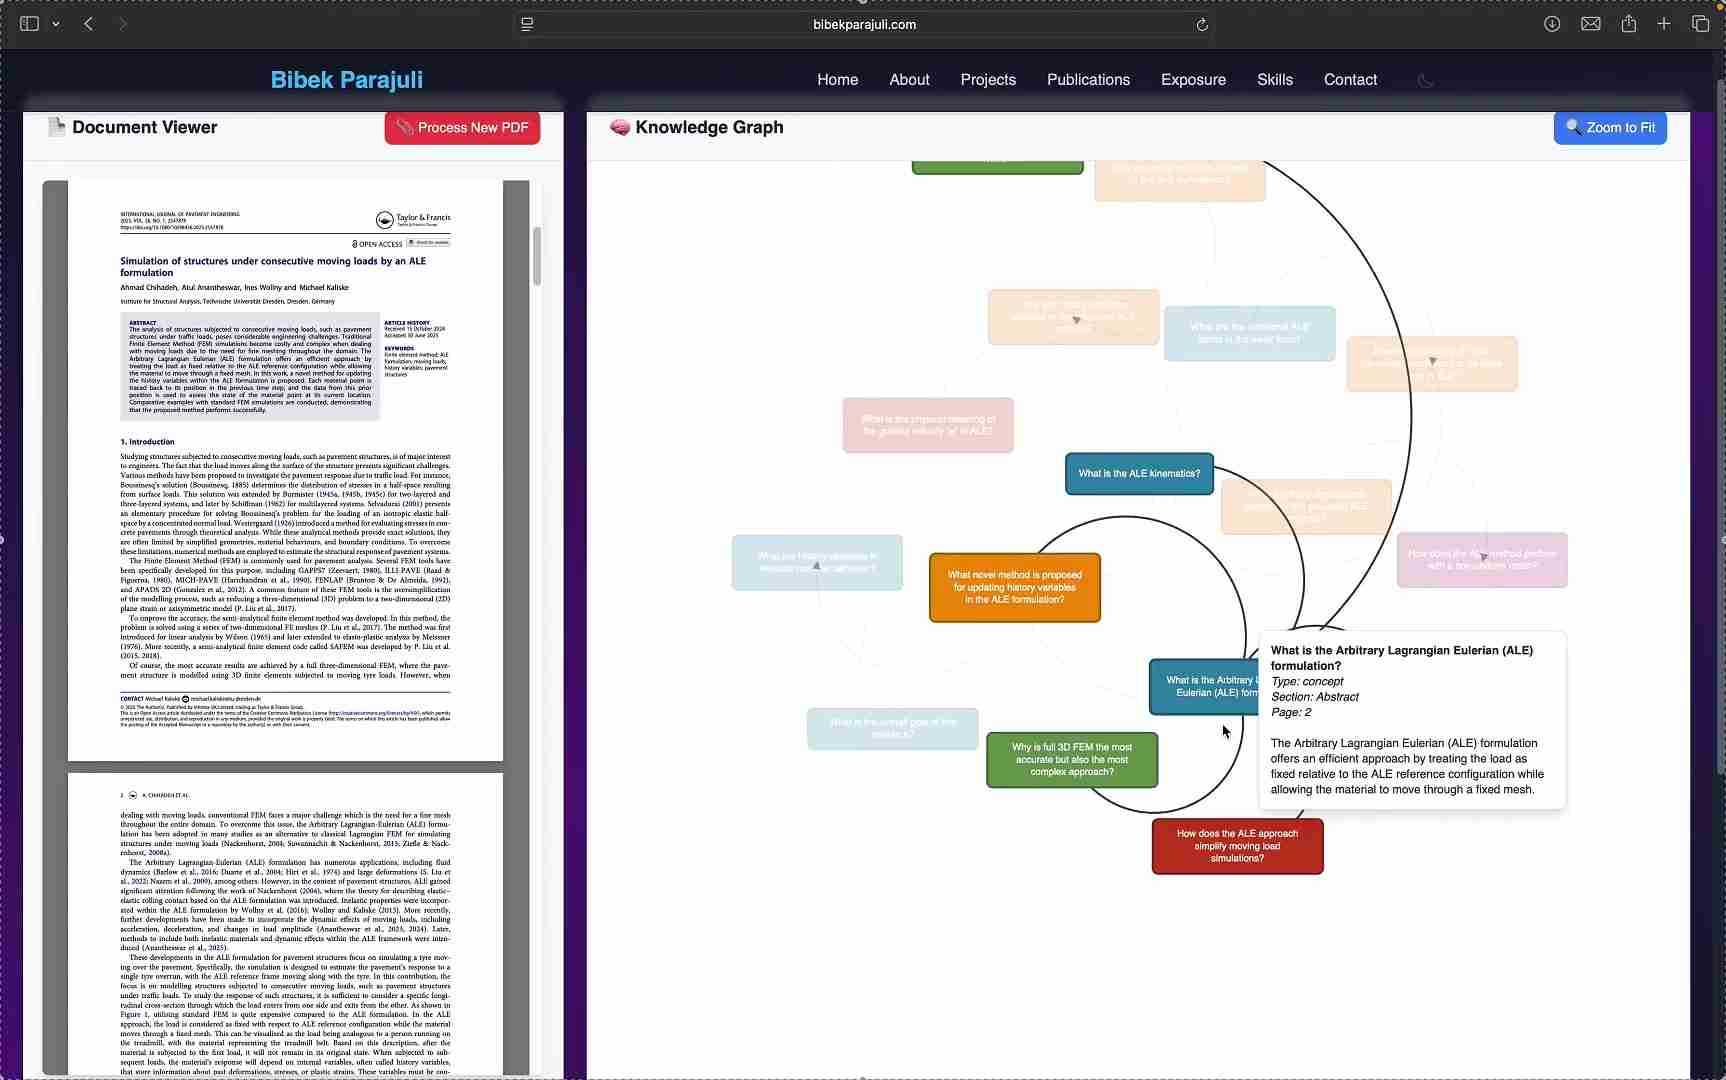Click the Bibek Parajuli site title
1726x1080 pixels.
[x=346, y=80]
